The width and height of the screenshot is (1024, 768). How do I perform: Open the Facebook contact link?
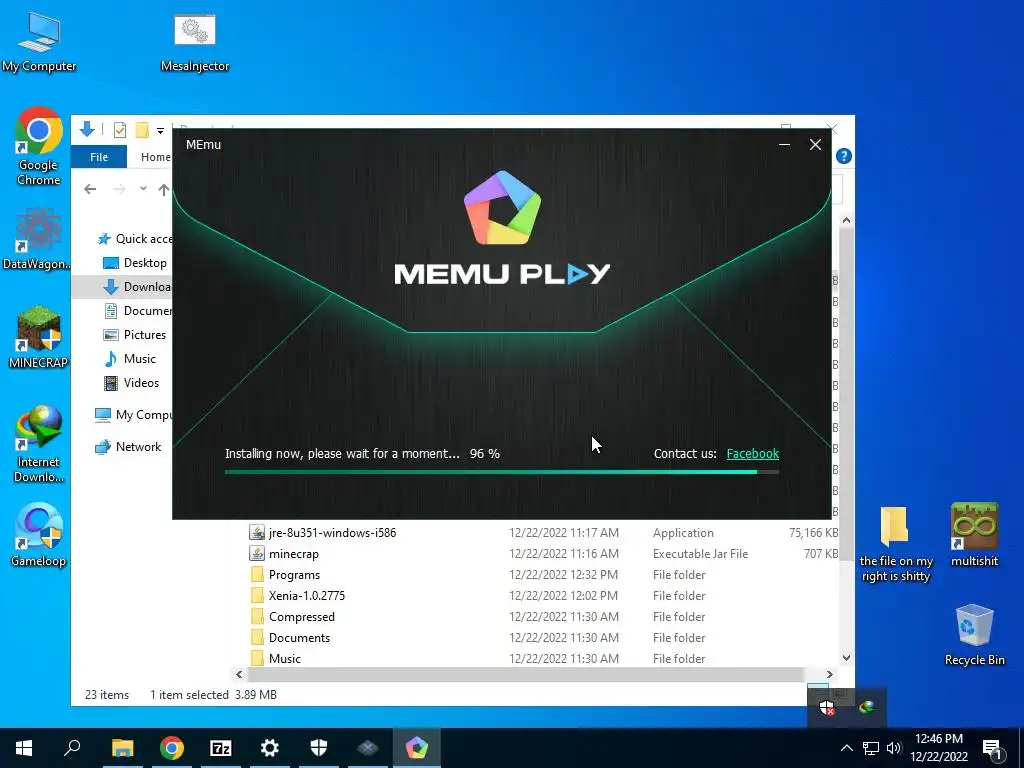click(x=752, y=454)
